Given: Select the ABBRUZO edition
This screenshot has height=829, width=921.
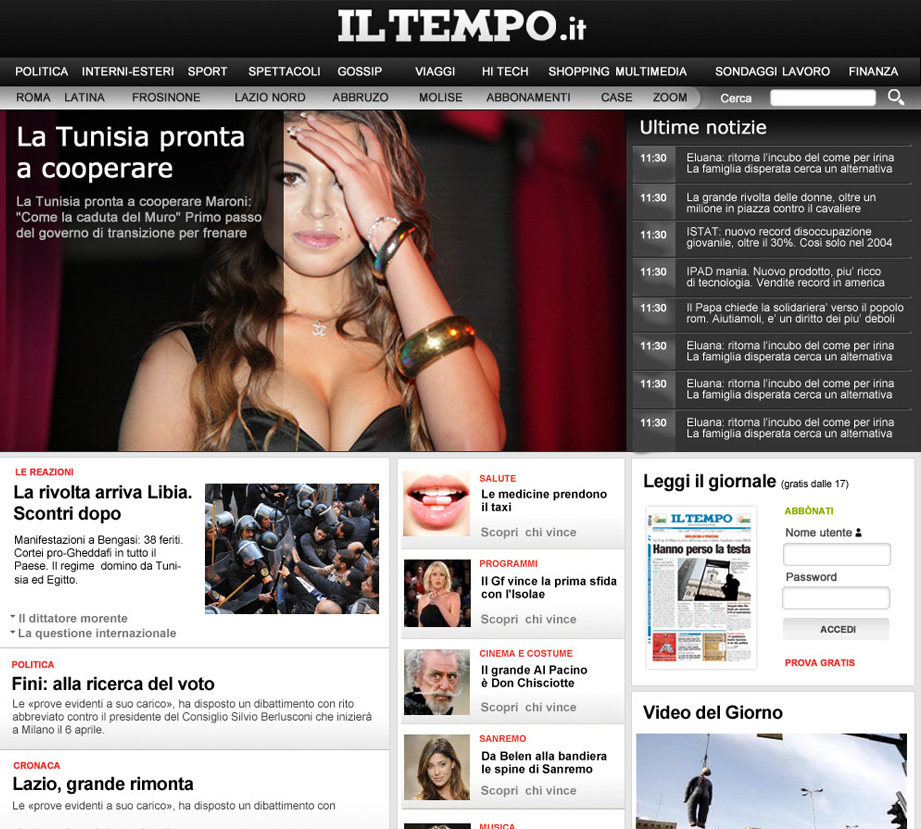Looking at the screenshot, I should [x=361, y=98].
